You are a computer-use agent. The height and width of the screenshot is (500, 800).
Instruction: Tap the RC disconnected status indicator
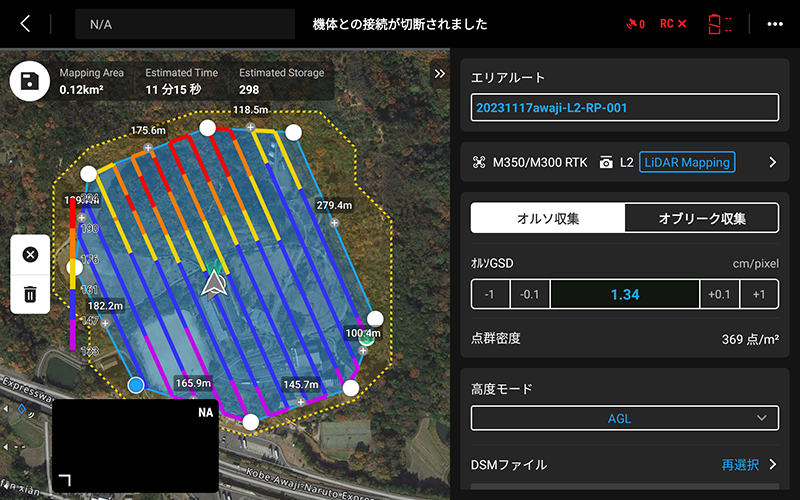click(673, 24)
